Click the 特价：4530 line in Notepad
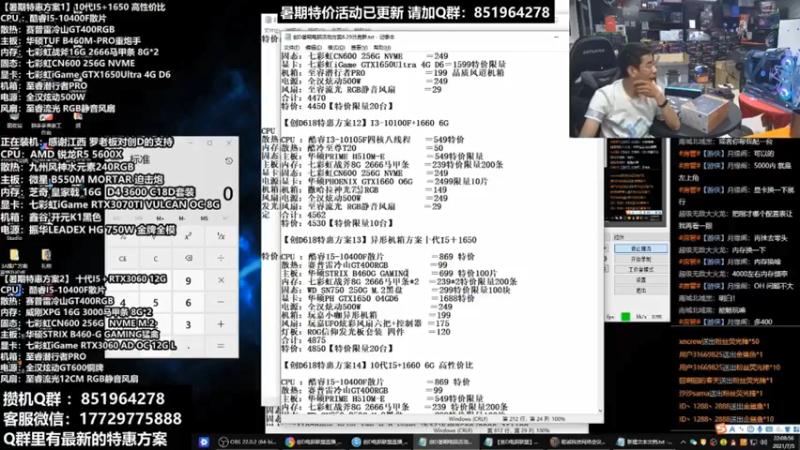Screen dimensions: 800x450 (337, 223)
